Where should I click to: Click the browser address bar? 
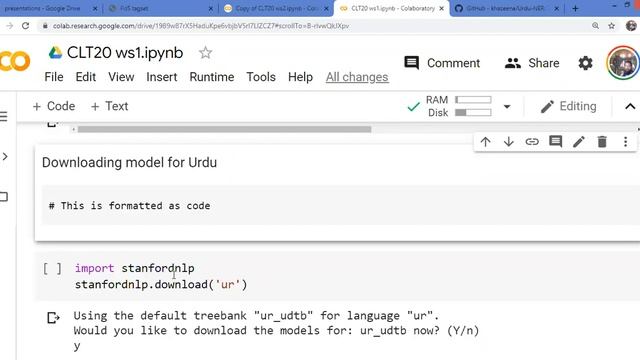click(x=314, y=26)
